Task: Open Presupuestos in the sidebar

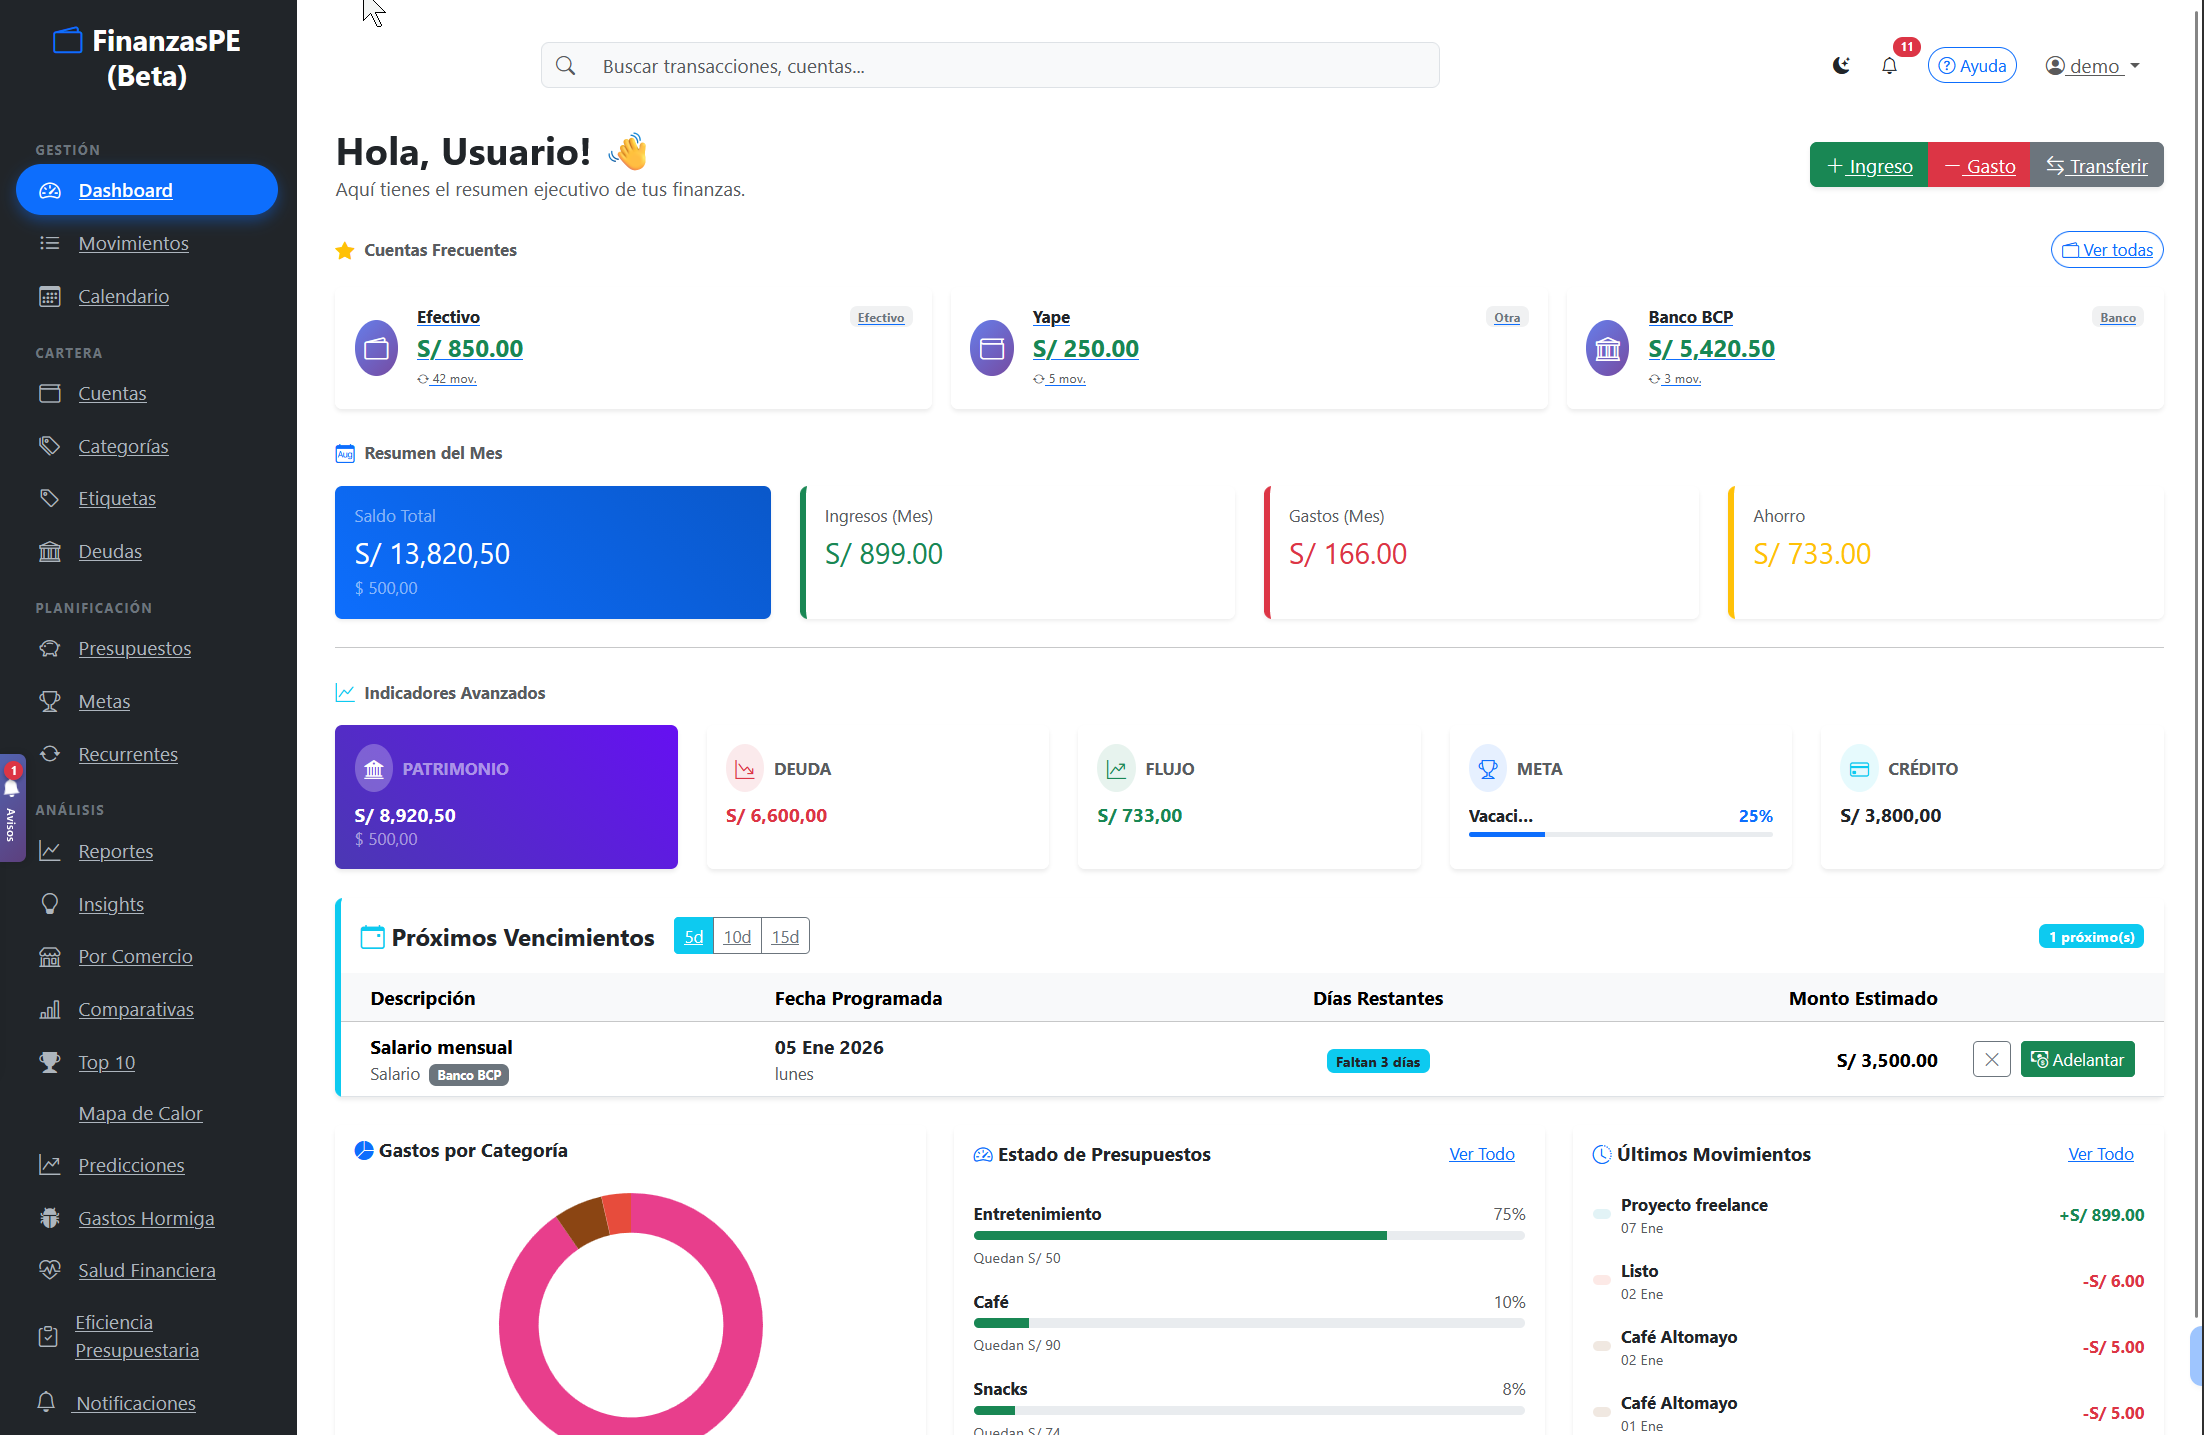Action: [x=135, y=648]
